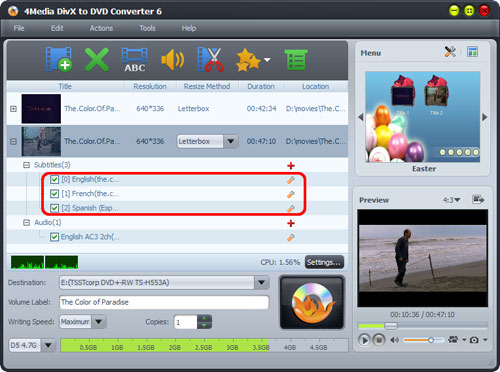Sort by the Title column header

coord(65,86)
